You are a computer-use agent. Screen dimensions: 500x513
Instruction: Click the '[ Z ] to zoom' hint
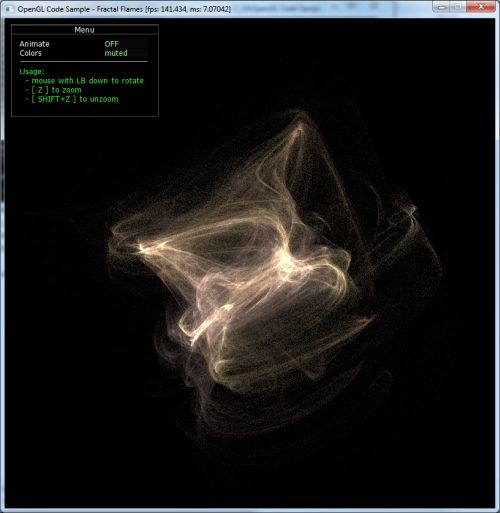(56, 90)
